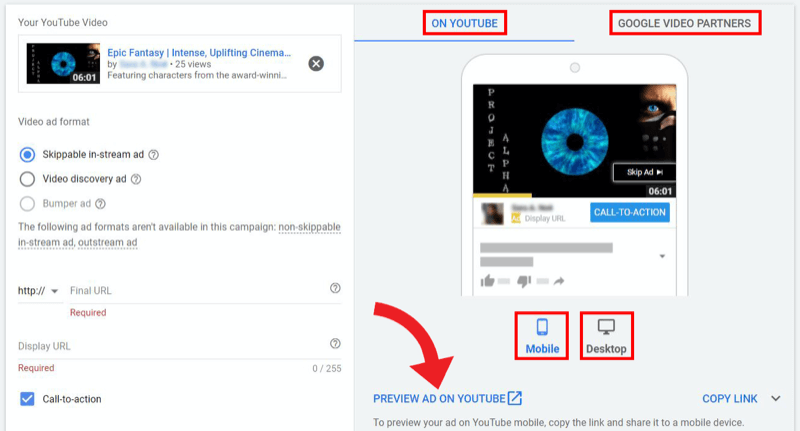Click share arrow icon in phone preview

pyautogui.click(x=559, y=281)
